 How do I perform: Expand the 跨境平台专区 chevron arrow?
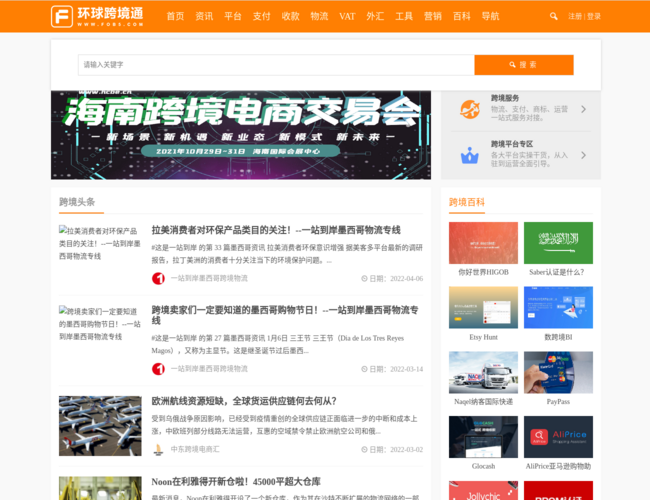click(x=583, y=155)
